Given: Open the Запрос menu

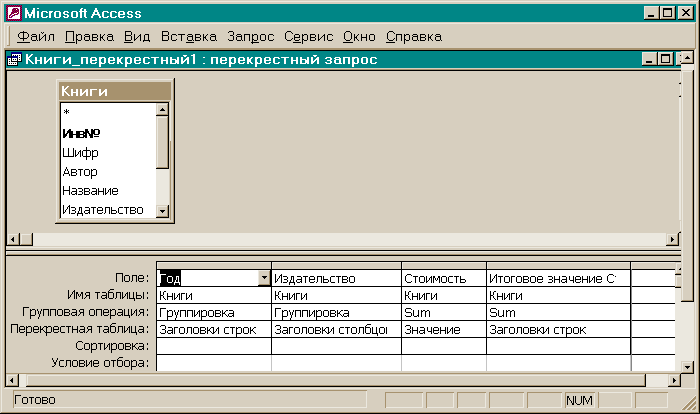Looking at the screenshot, I should point(250,37).
